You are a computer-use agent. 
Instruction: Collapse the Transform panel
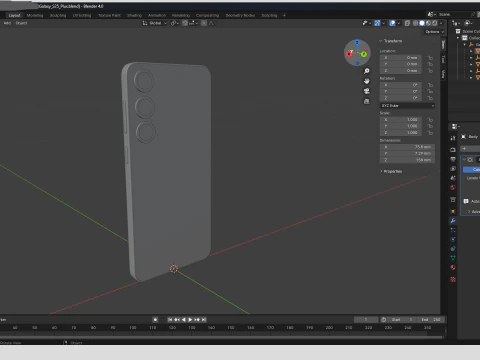coord(391,41)
